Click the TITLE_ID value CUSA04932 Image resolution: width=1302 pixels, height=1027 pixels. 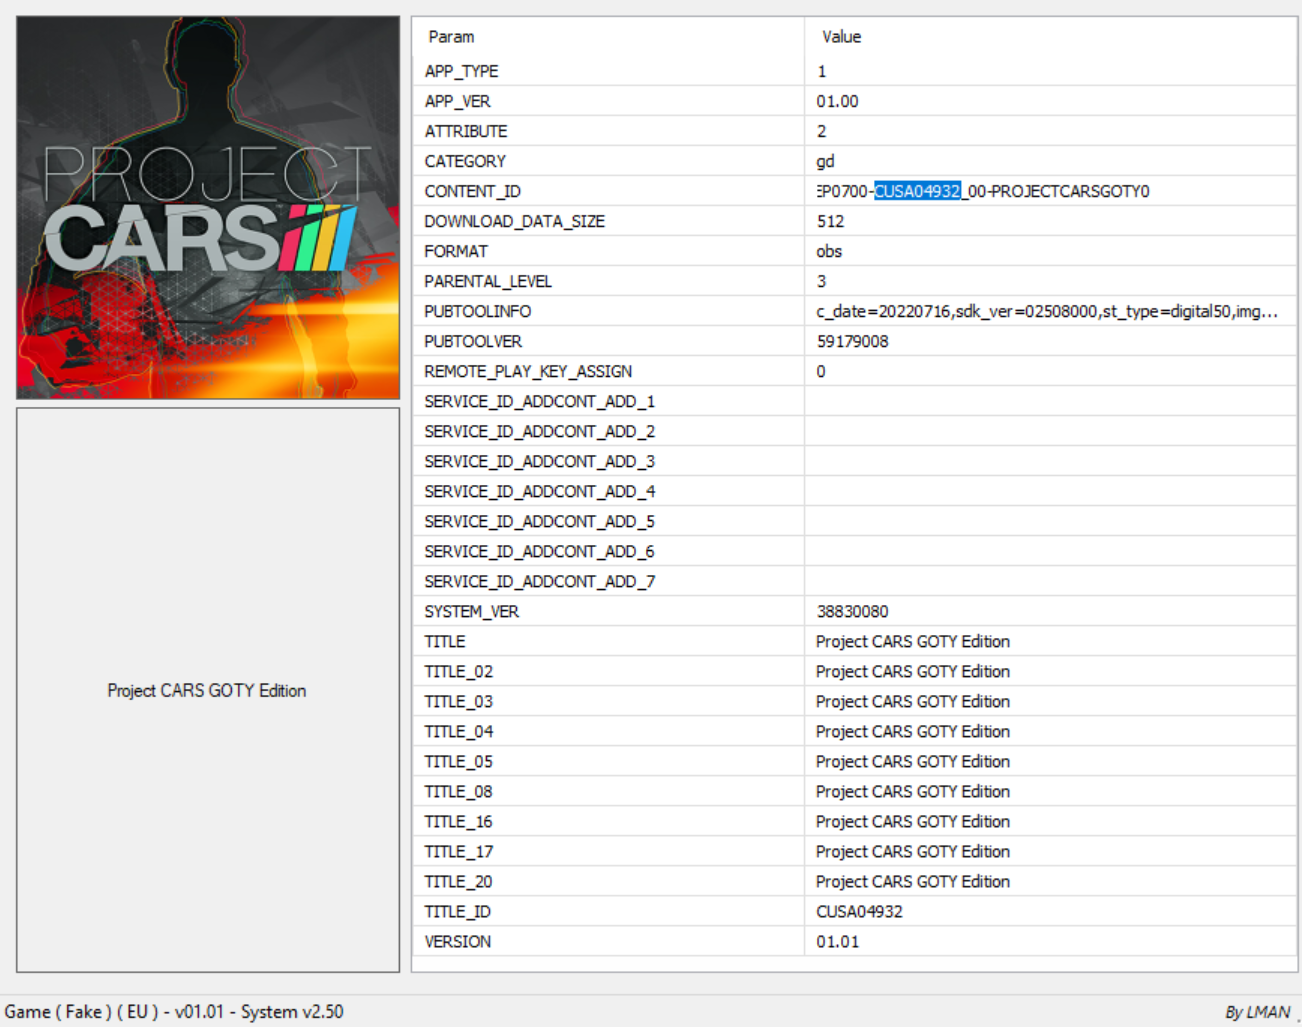[859, 911]
